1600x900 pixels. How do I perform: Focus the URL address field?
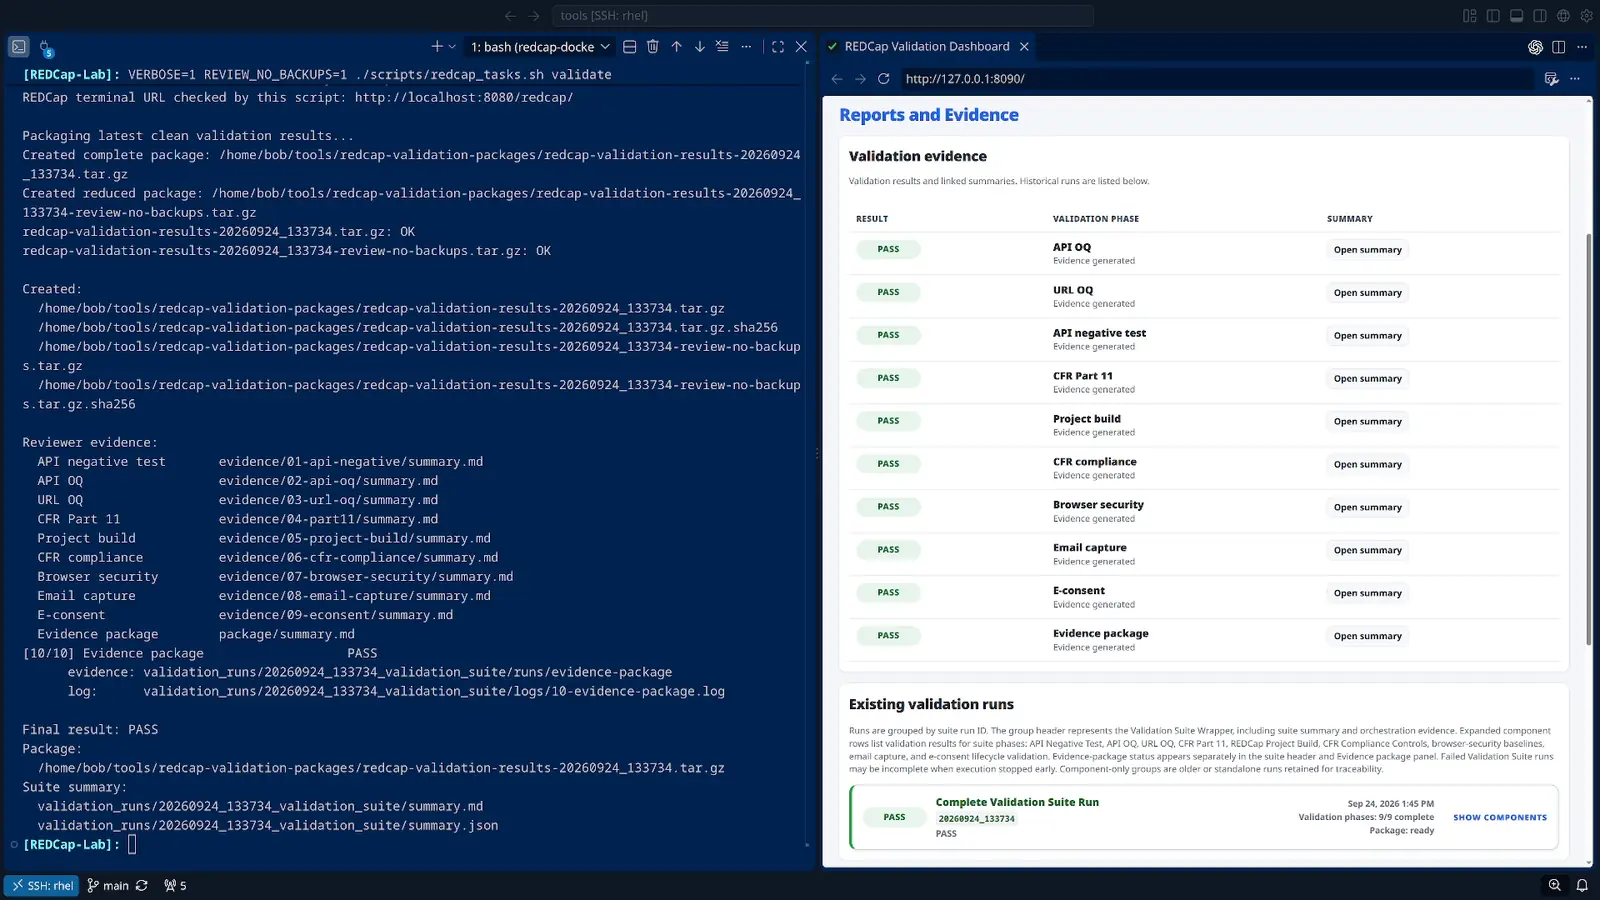1216,79
